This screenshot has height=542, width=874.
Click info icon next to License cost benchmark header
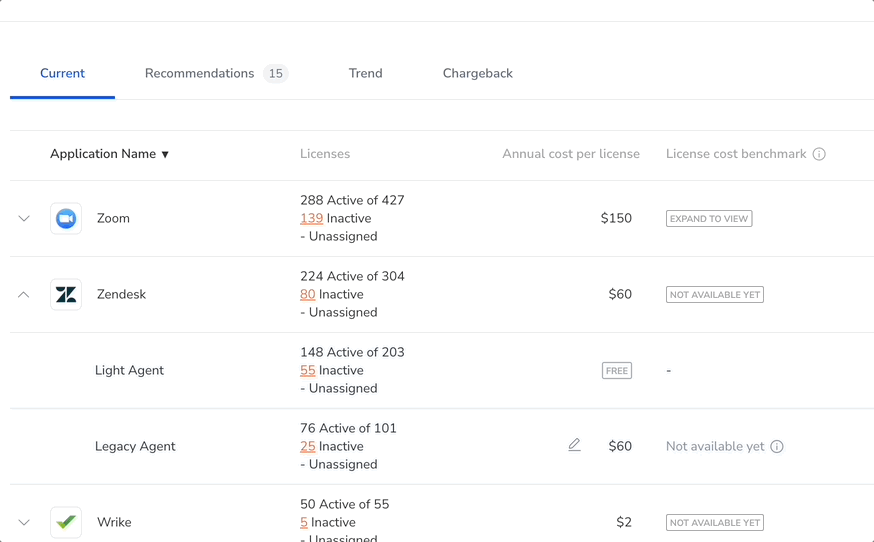[x=819, y=154]
